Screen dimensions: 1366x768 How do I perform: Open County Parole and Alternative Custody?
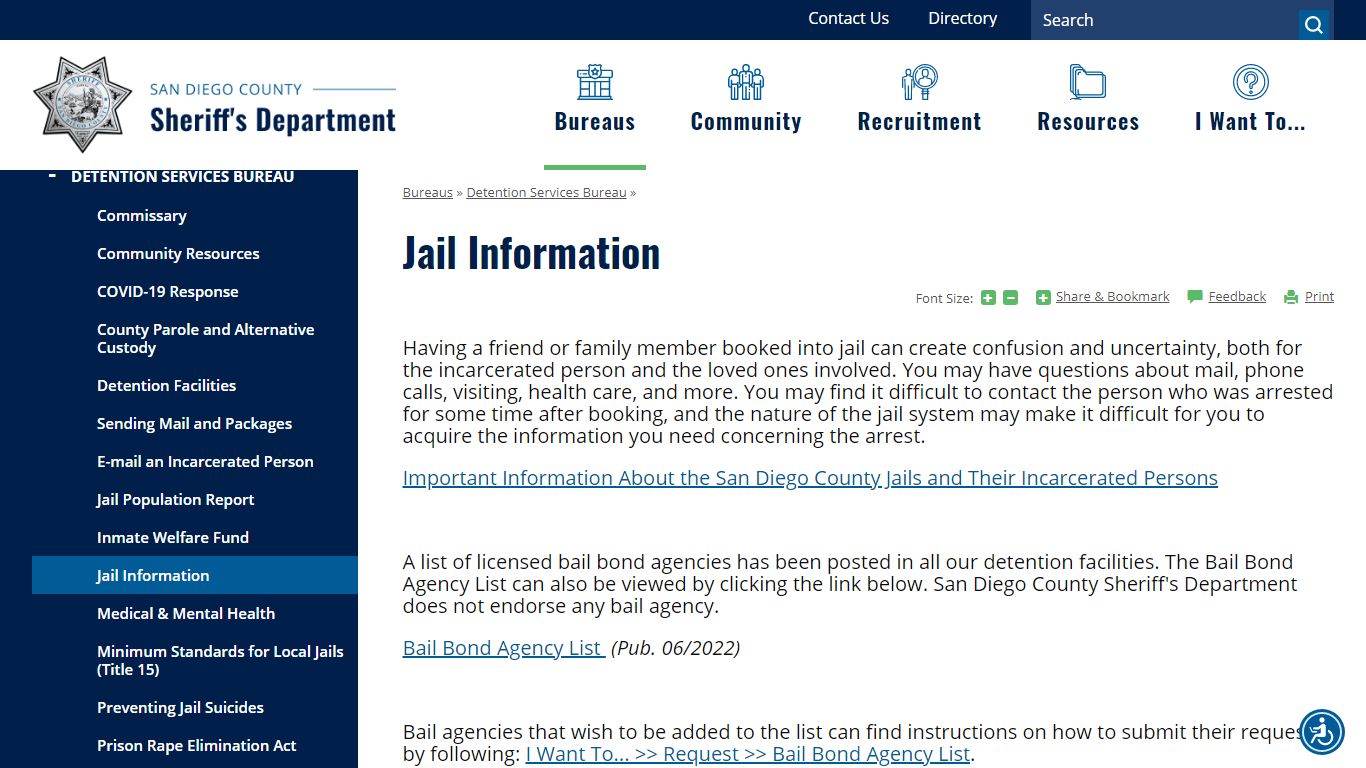point(206,338)
